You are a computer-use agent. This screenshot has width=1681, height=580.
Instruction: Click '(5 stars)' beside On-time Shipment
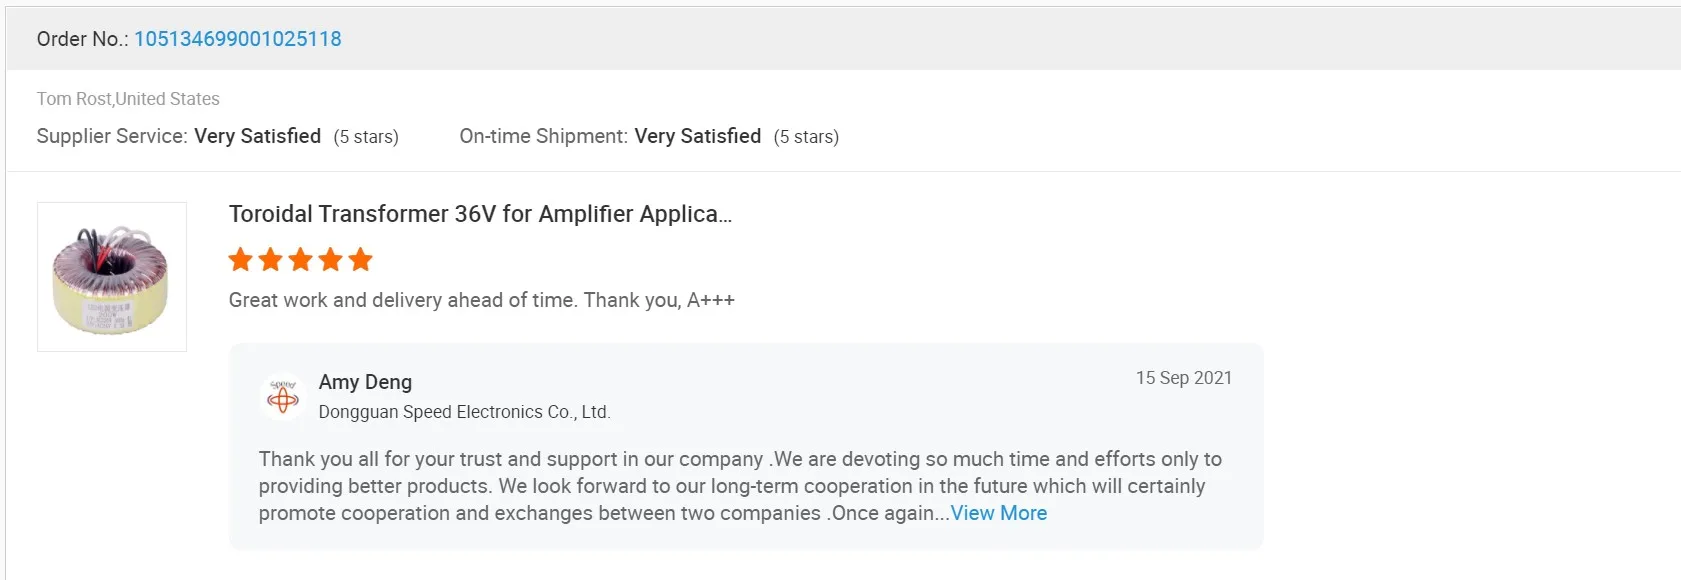(x=806, y=137)
